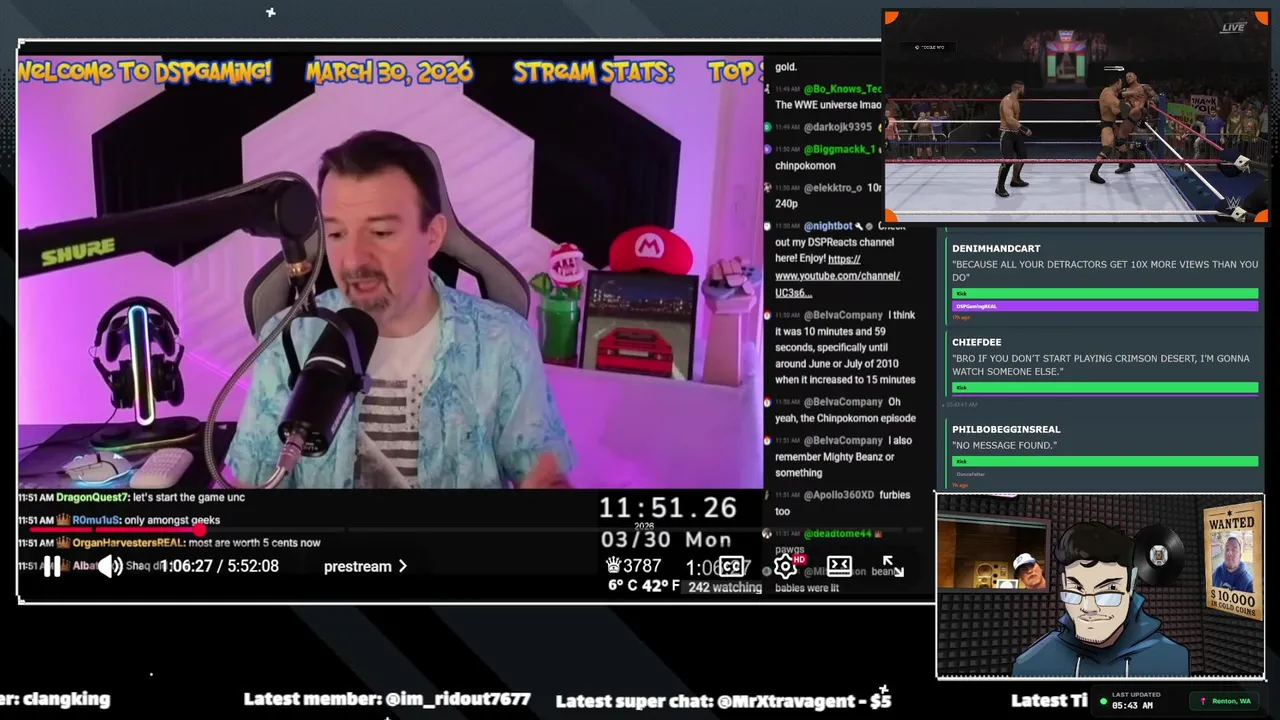Click the green status dot by Last Updated

click(1103, 701)
